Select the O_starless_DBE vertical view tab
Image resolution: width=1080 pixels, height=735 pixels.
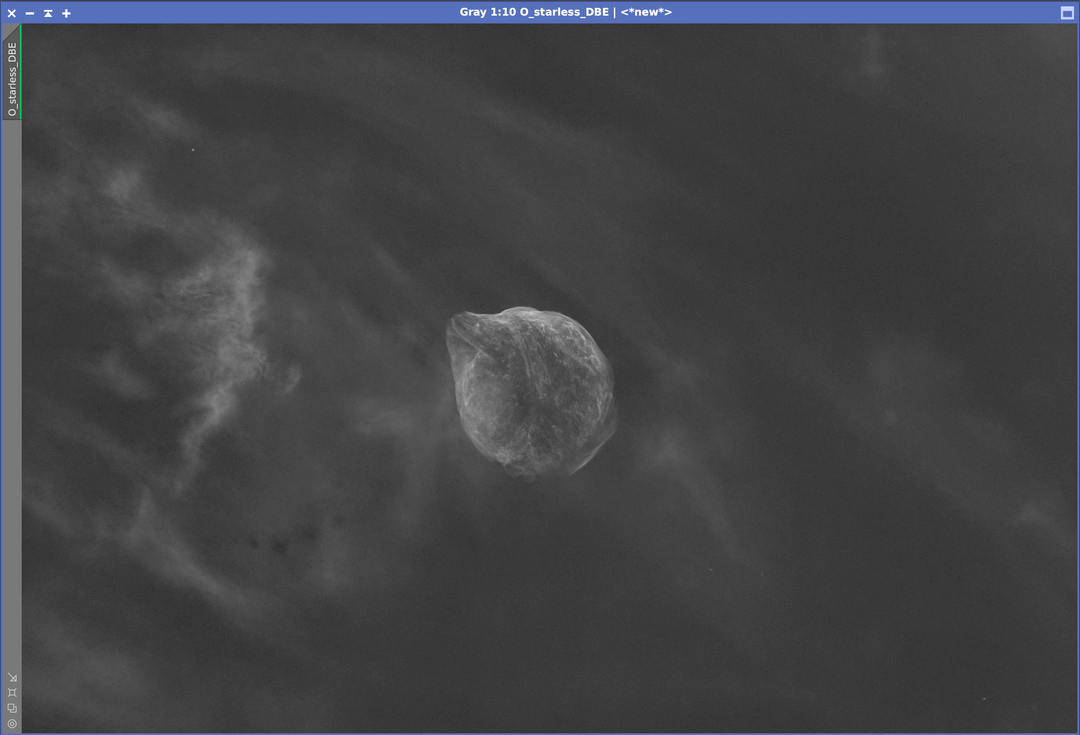[12, 78]
